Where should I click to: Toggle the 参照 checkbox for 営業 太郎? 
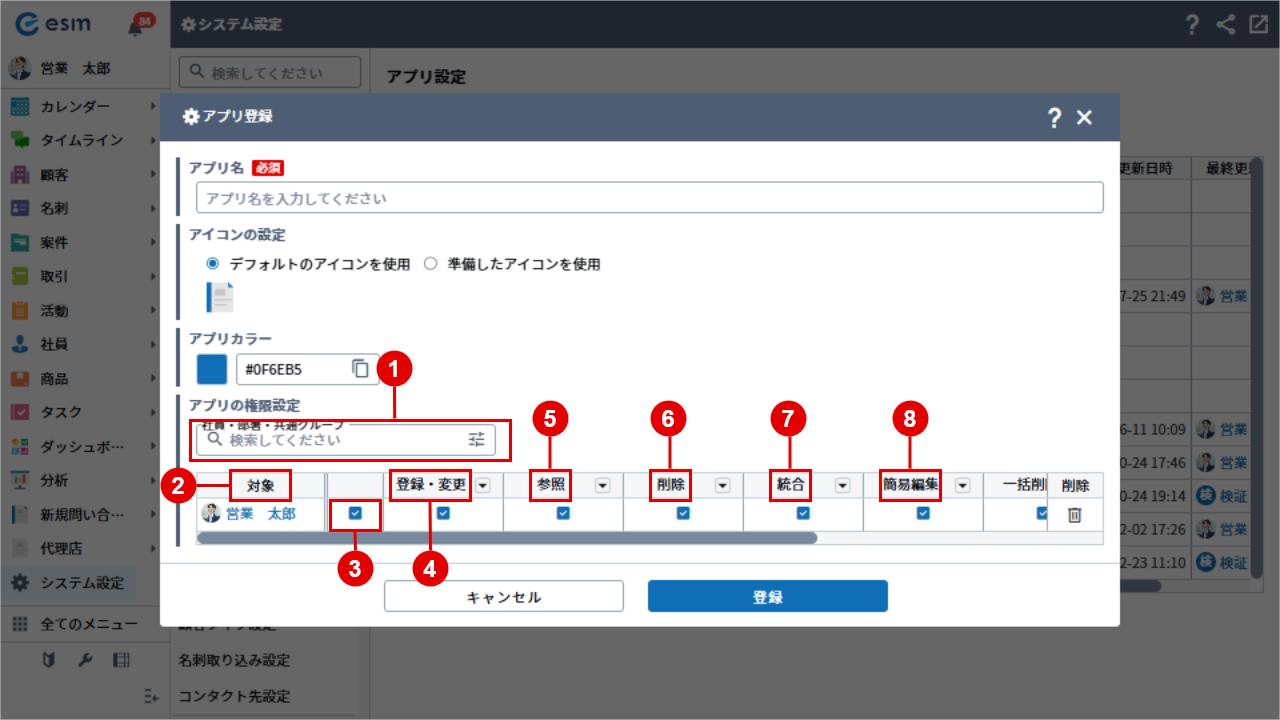click(x=563, y=513)
